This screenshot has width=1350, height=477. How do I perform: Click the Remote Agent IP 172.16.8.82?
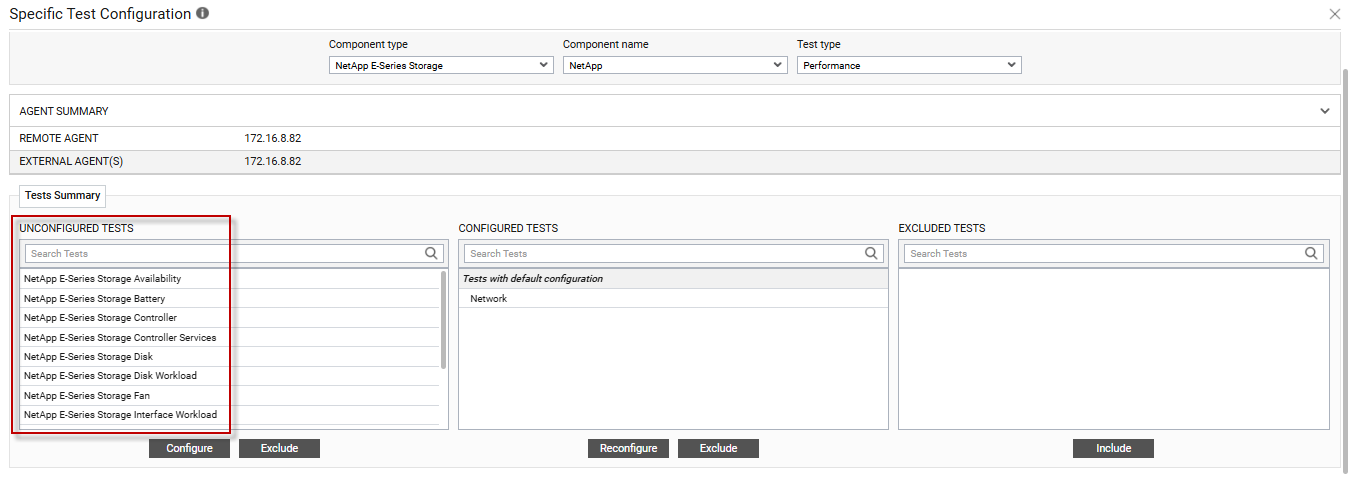(273, 138)
